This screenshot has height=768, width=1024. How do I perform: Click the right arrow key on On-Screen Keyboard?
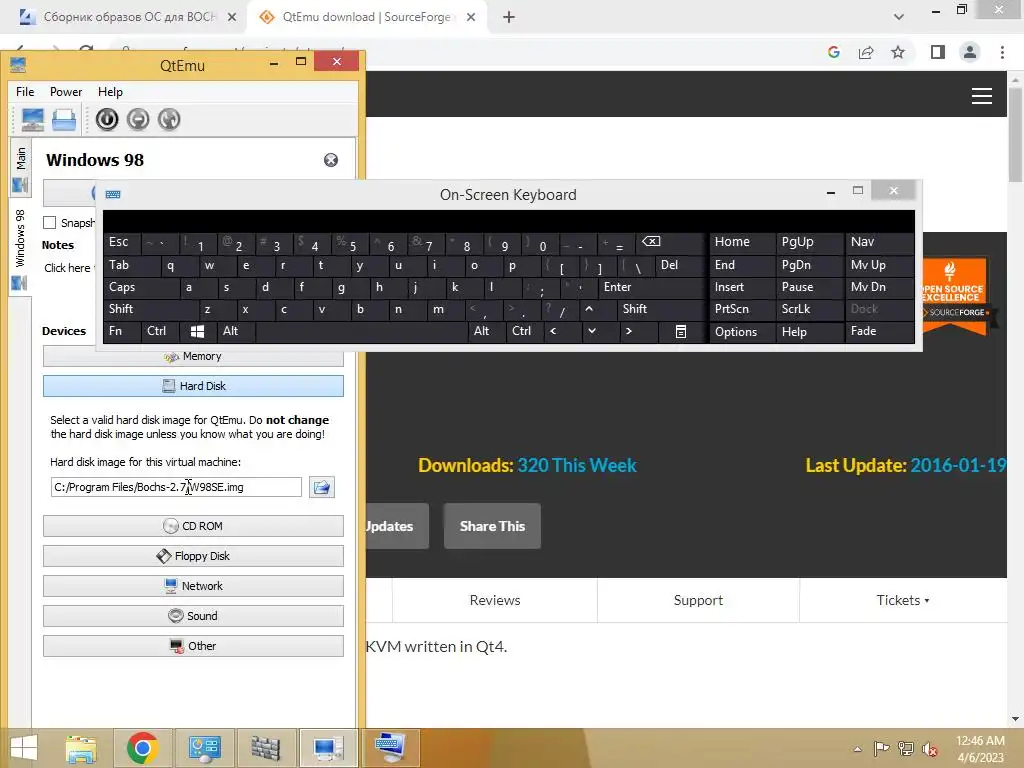[629, 331]
